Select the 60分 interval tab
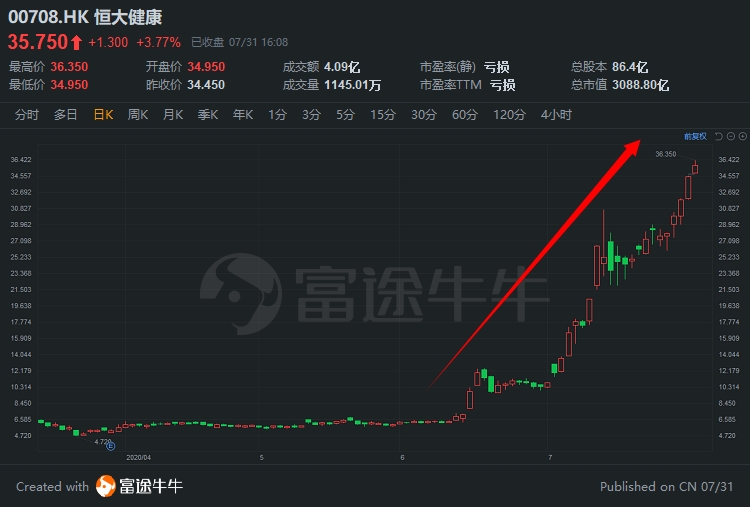This screenshot has height=507, width=750. (x=465, y=115)
